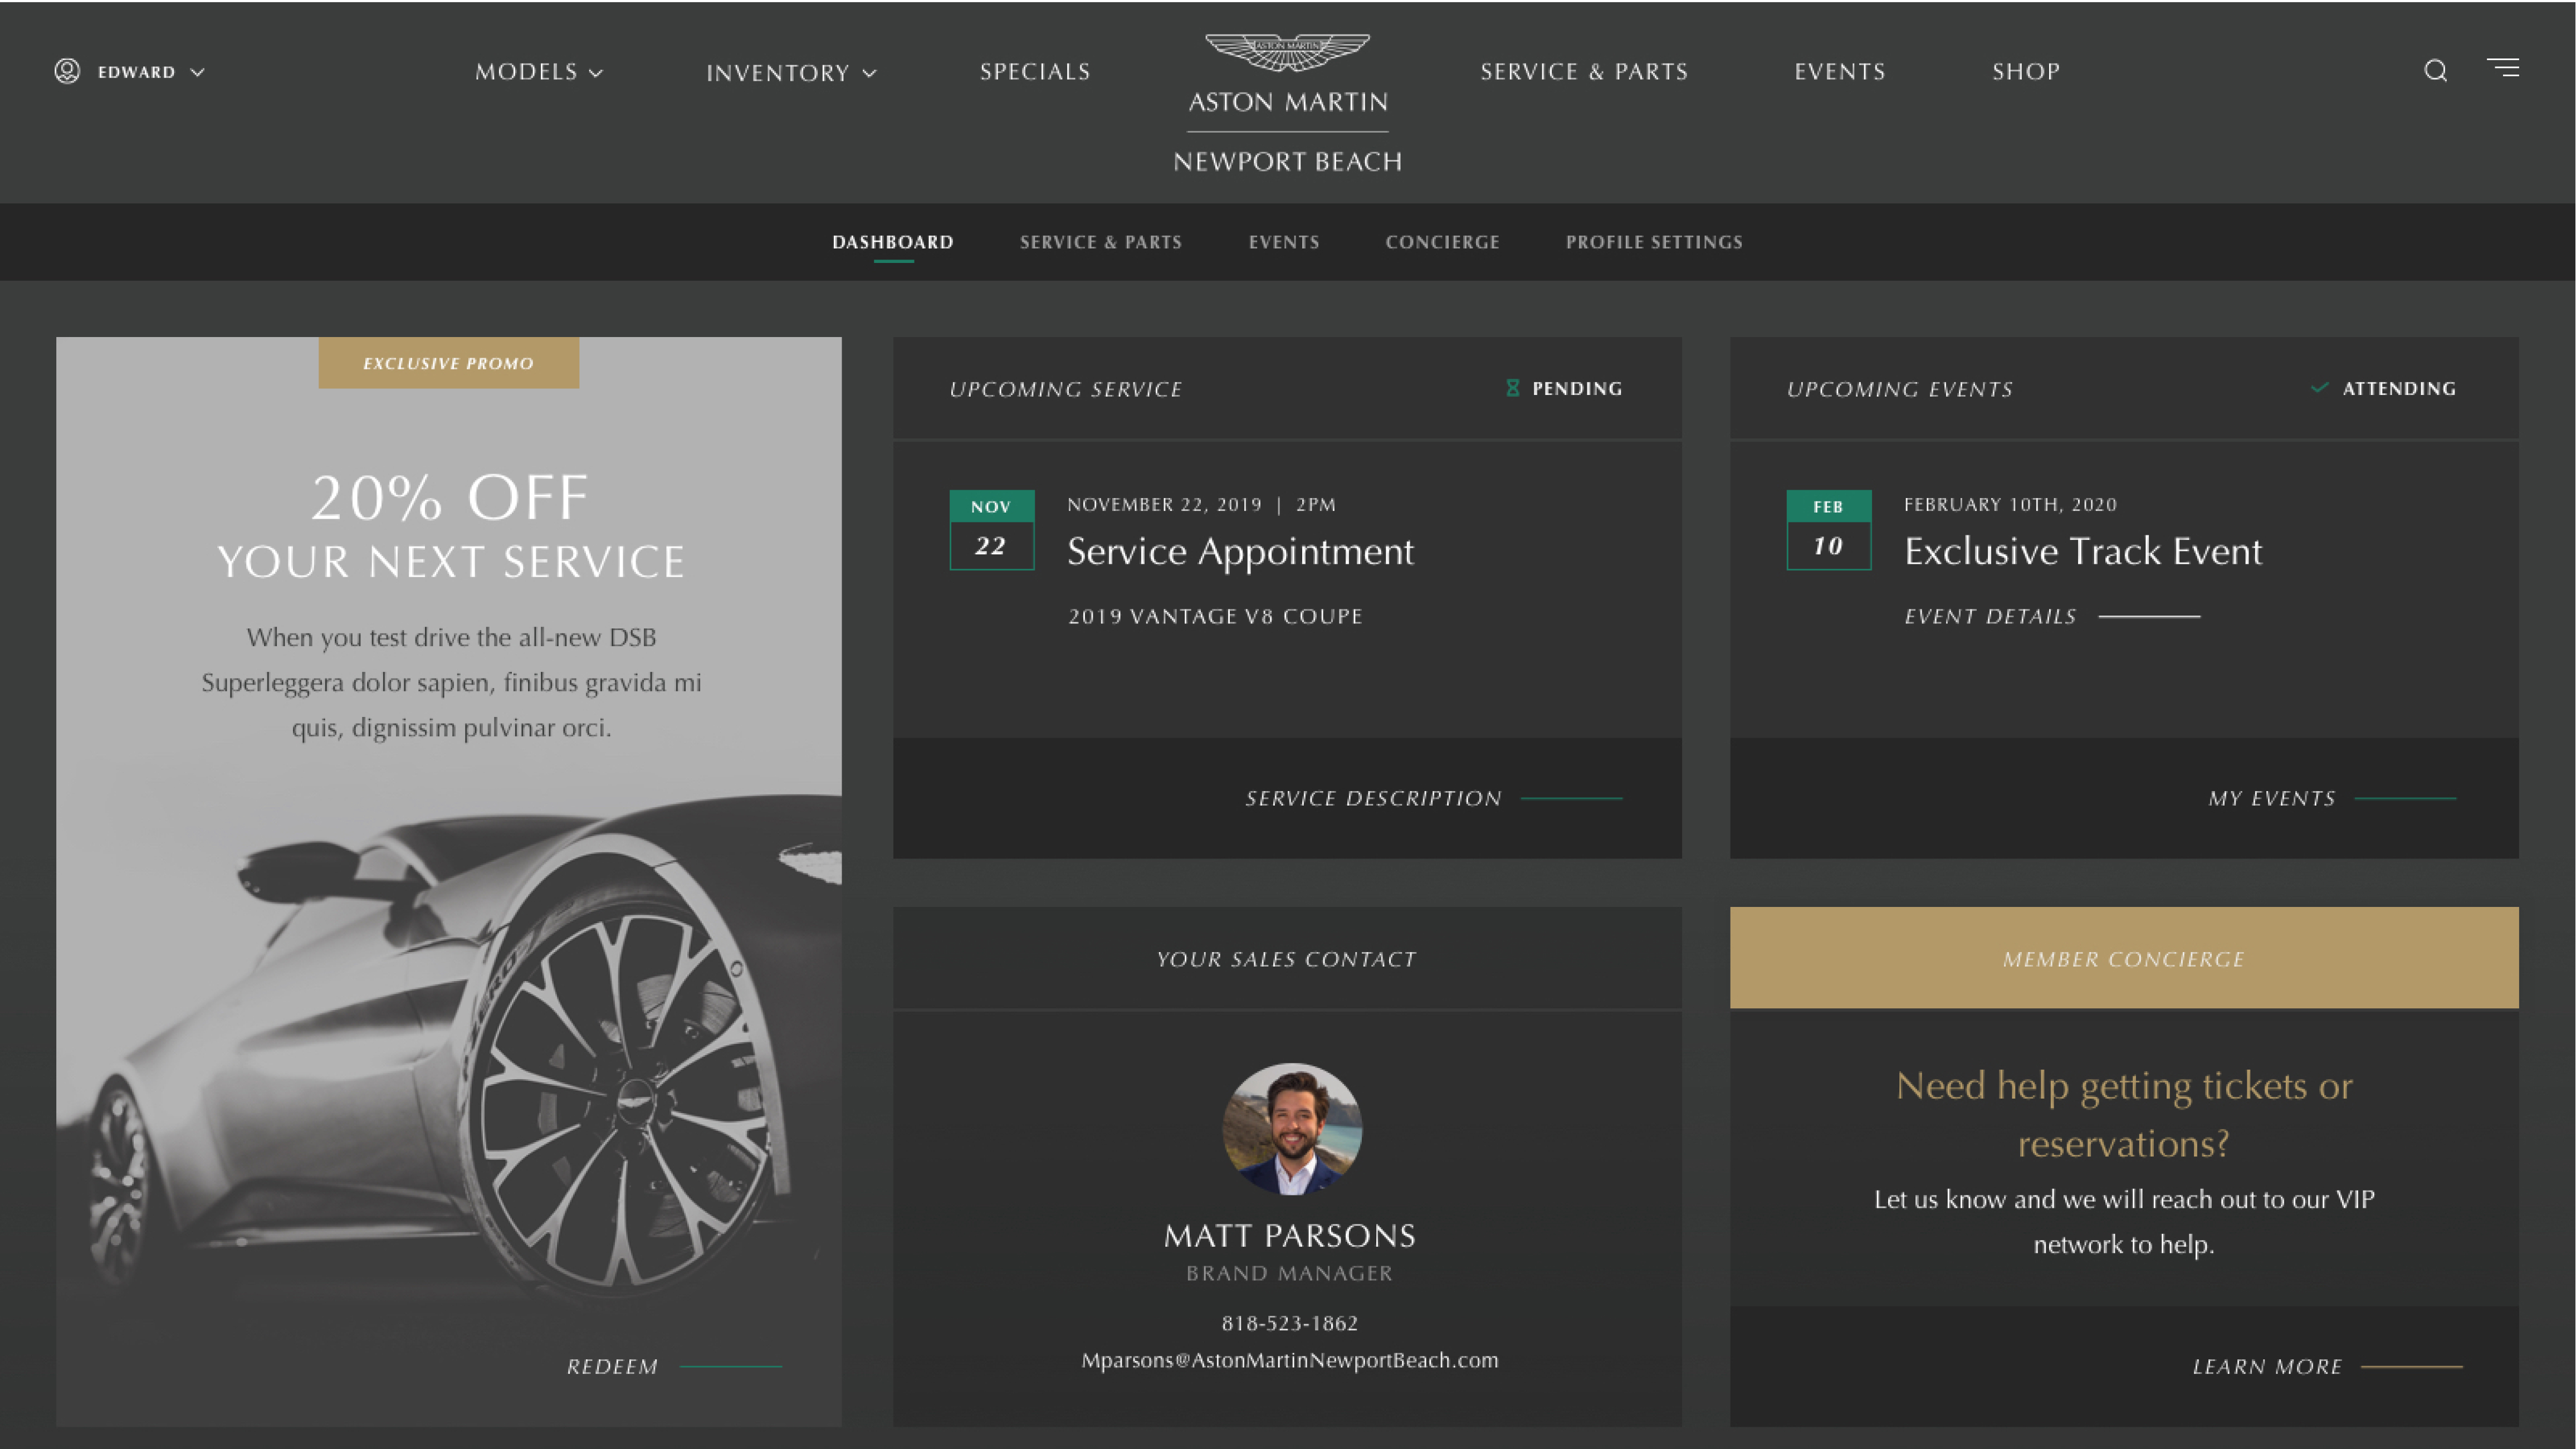The height and width of the screenshot is (1449, 2576).
Task: Click the Redeem promo link
Action: (x=613, y=1366)
